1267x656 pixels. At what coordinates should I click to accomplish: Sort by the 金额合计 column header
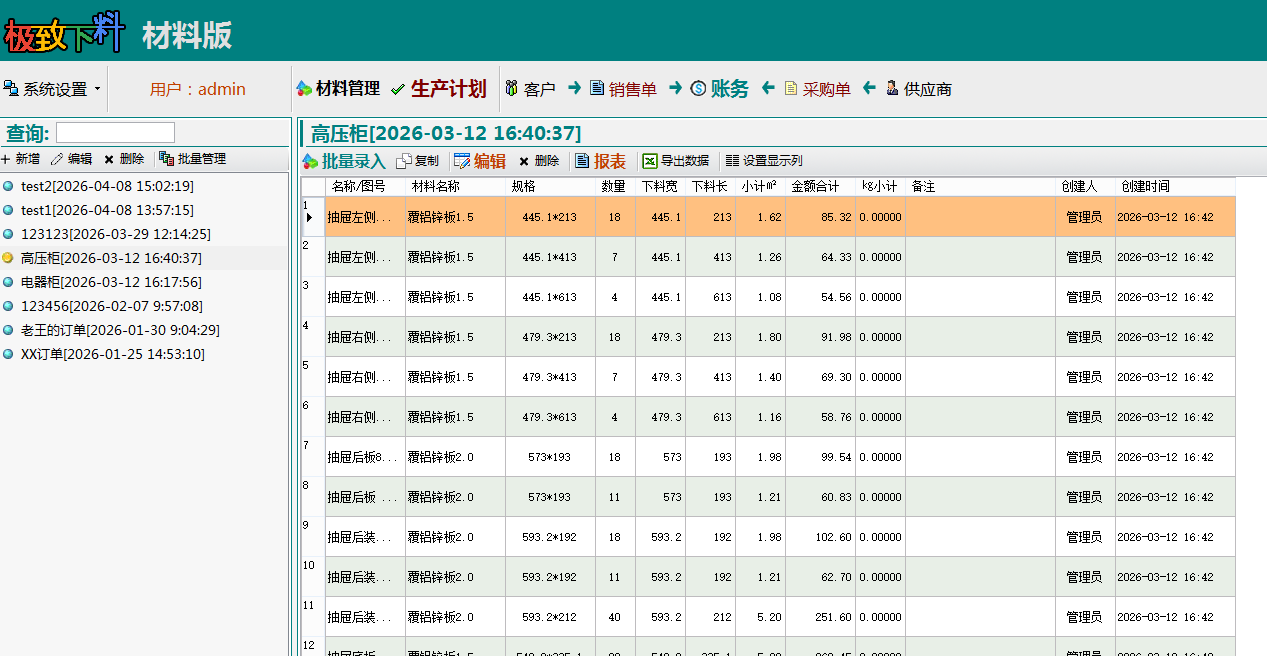click(x=814, y=186)
